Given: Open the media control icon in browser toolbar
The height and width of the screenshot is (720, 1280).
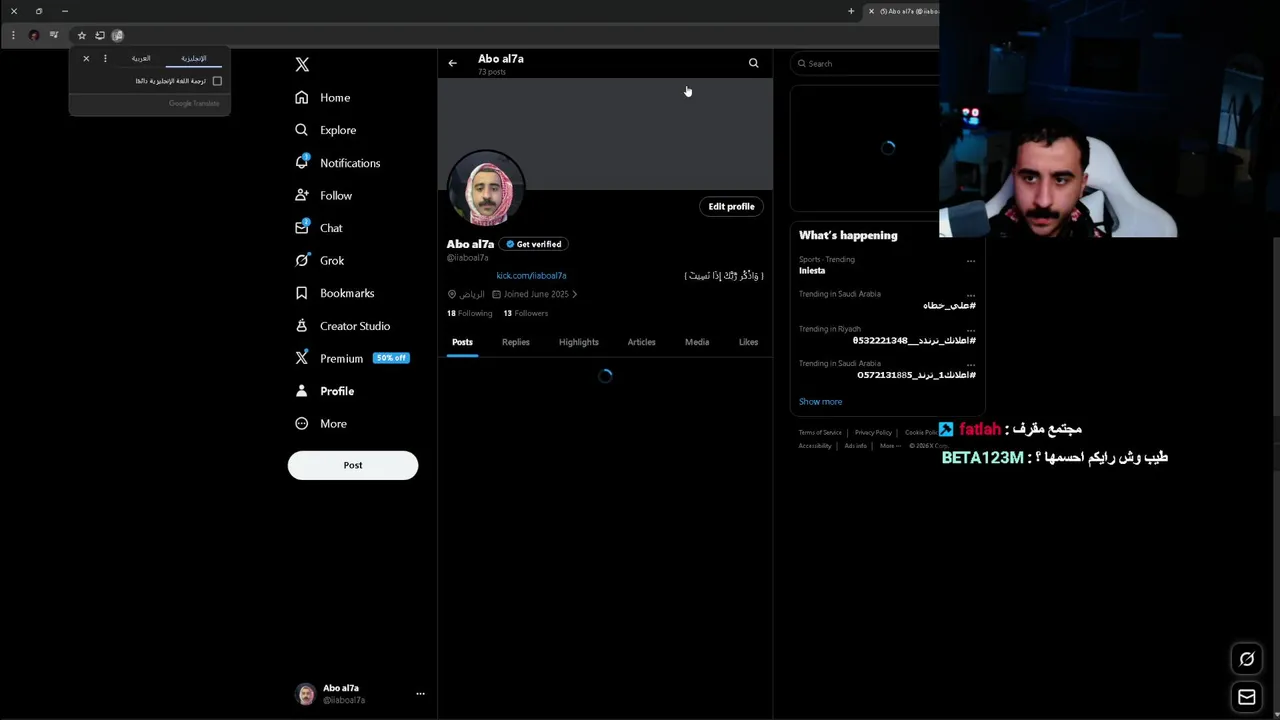Looking at the screenshot, I should click(x=54, y=35).
